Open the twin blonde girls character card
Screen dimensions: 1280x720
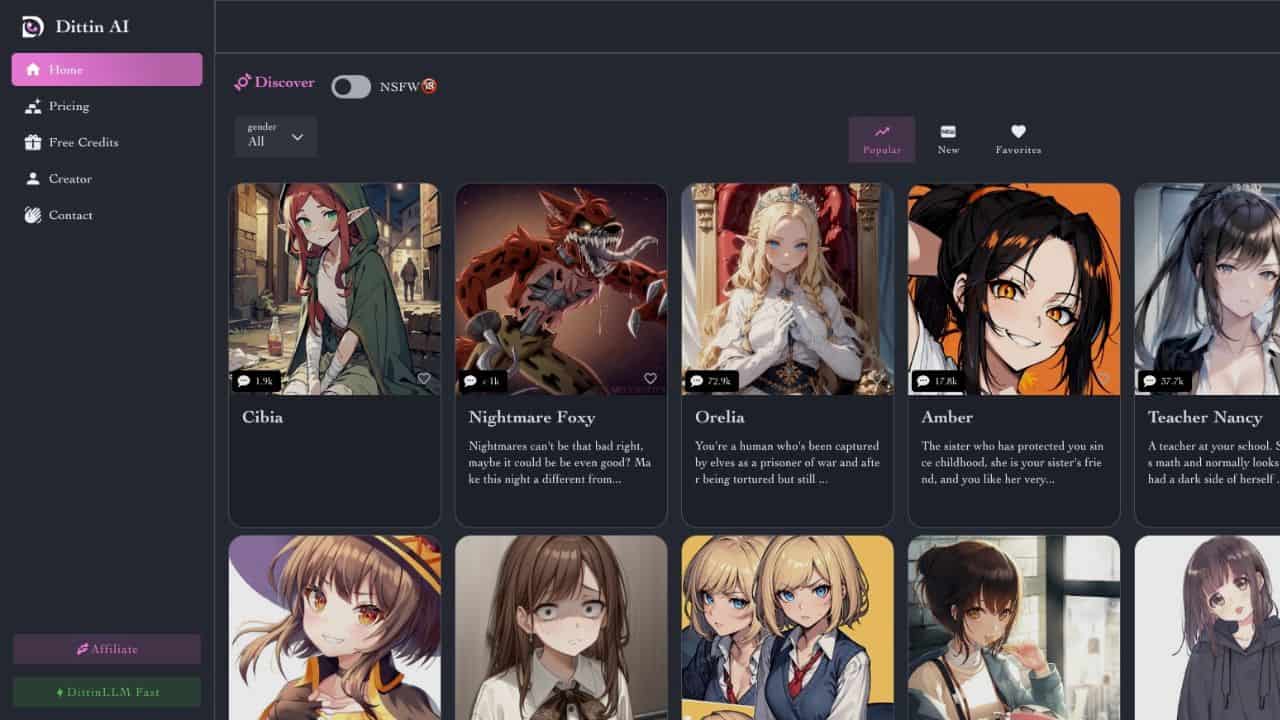[x=787, y=628]
